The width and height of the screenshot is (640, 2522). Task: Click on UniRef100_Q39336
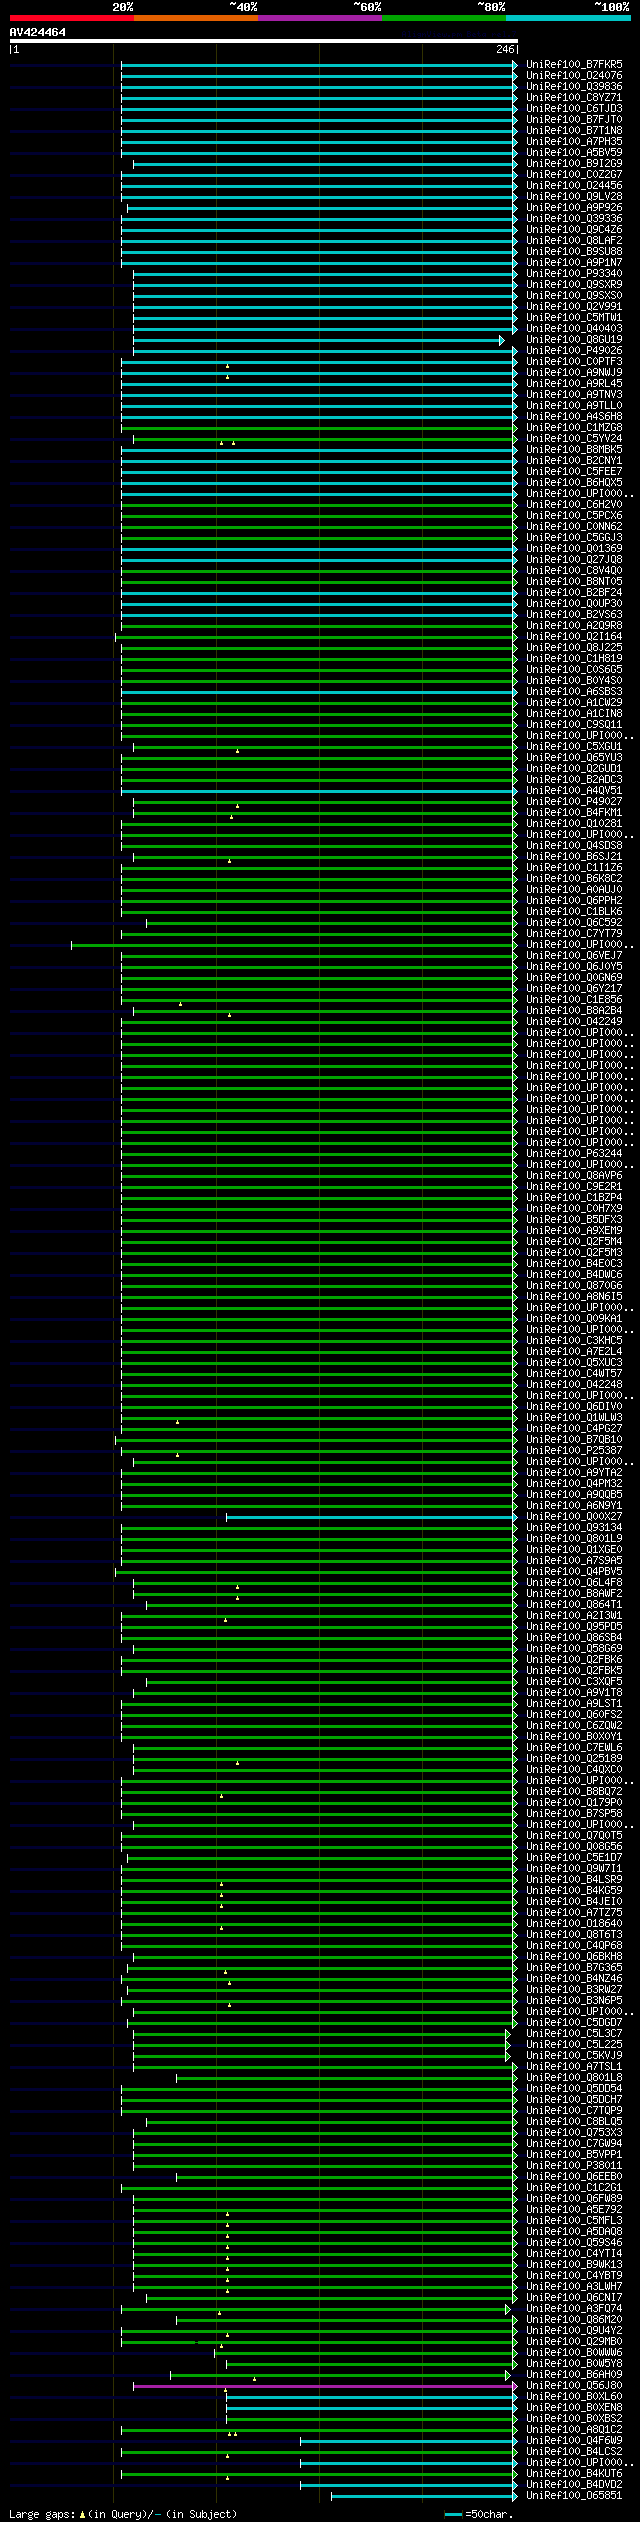pyautogui.click(x=574, y=219)
